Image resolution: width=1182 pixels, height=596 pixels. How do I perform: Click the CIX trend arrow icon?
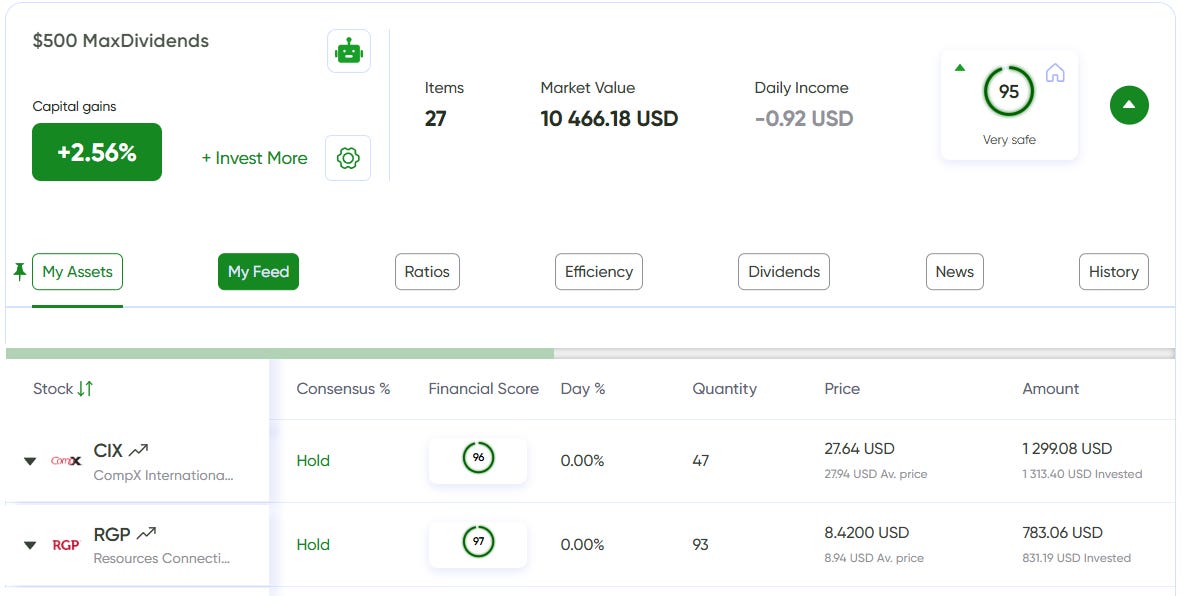pyautogui.click(x=139, y=451)
